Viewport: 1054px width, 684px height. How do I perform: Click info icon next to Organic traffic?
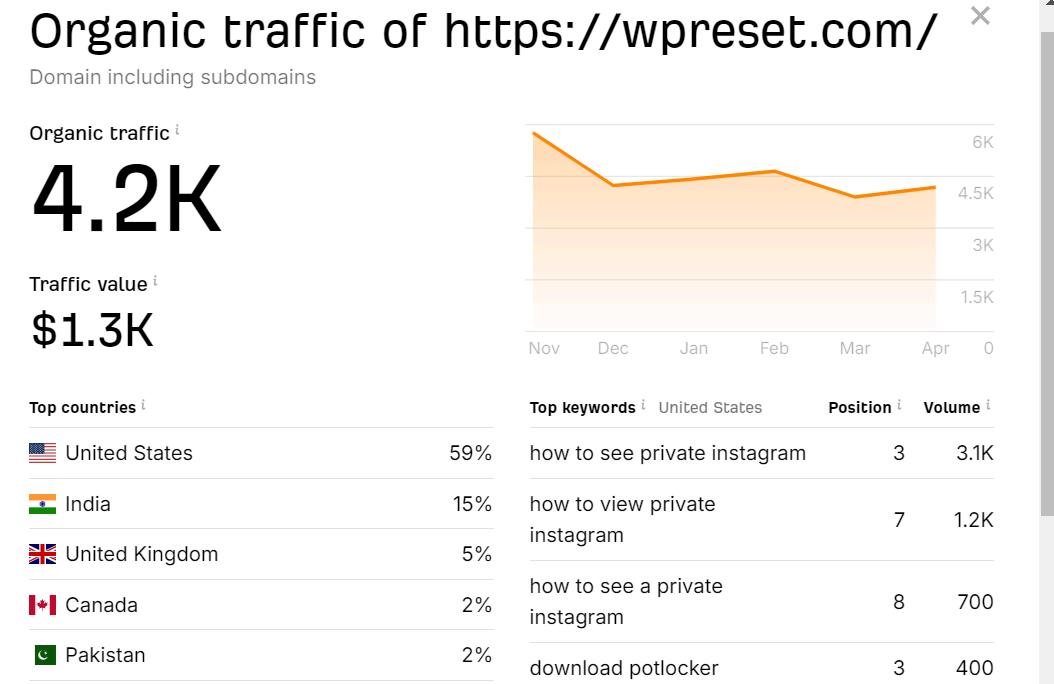tap(177, 129)
